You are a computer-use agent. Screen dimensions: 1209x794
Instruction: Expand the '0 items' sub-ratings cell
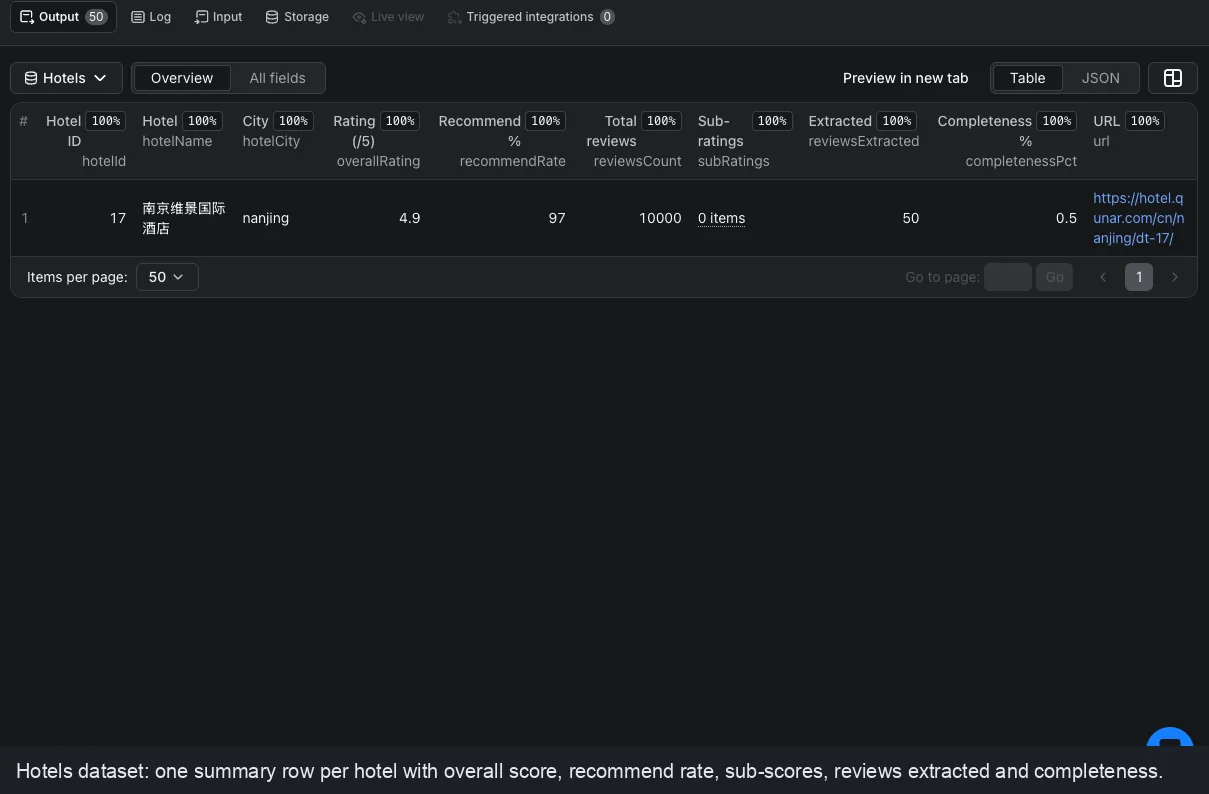tap(721, 218)
